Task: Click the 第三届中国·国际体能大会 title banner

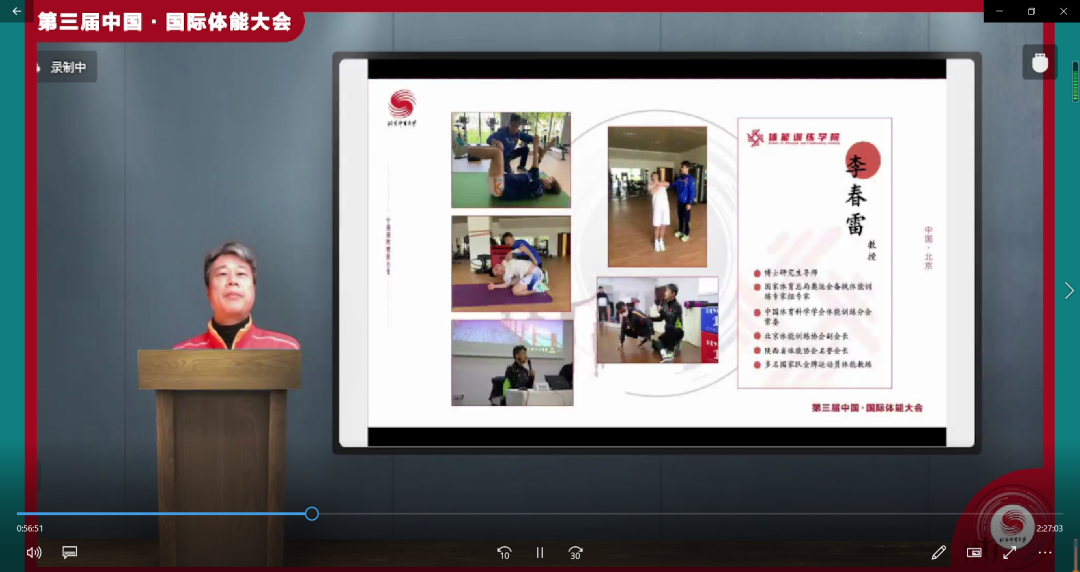Action: 164,21
